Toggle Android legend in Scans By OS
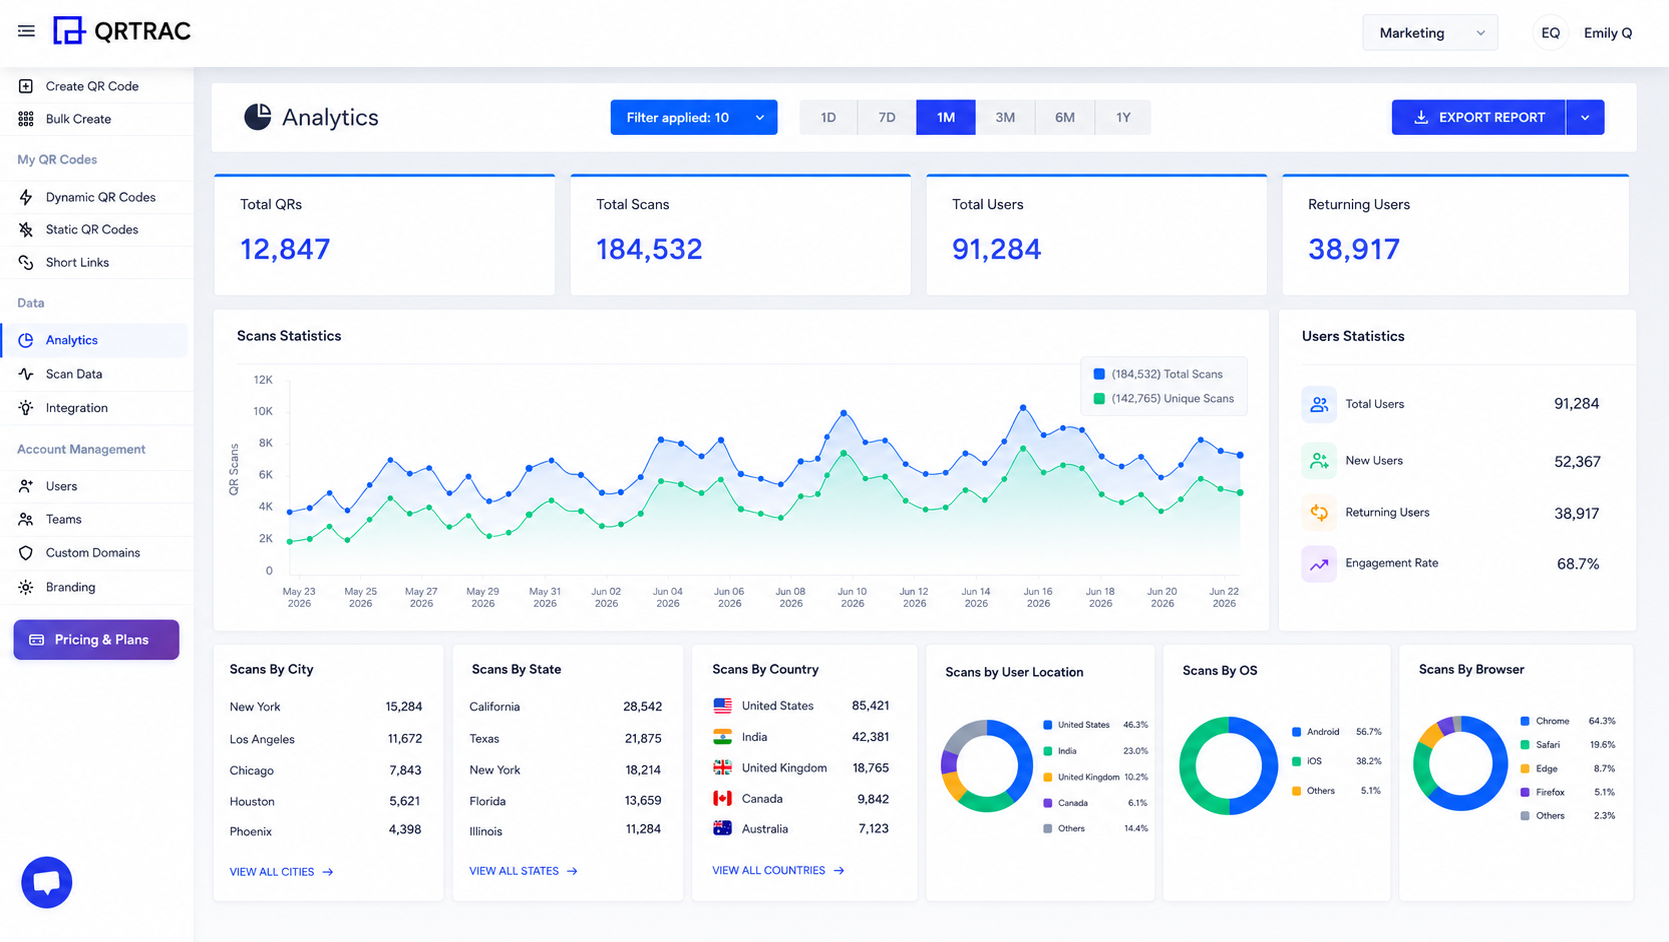1669x942 pixels. [1314, 732]
